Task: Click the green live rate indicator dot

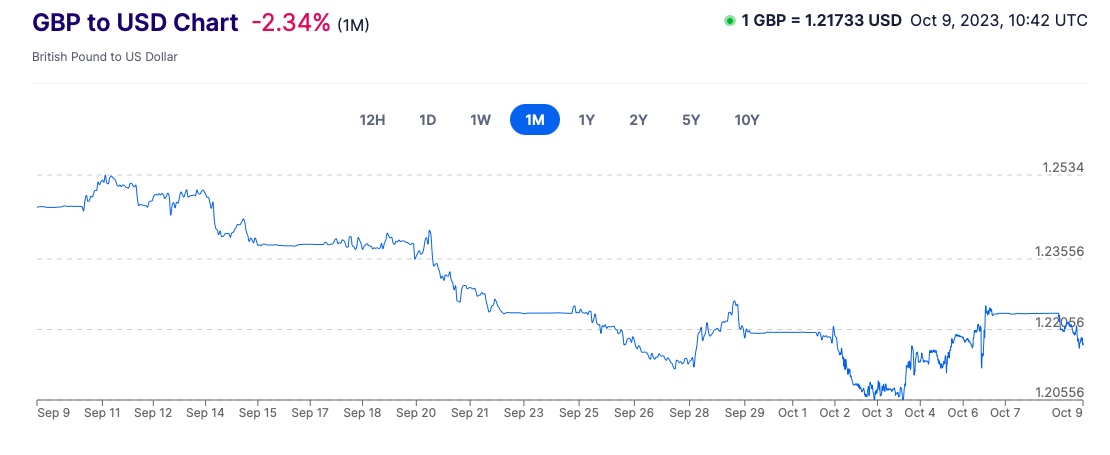Action: (x=730, y=21)
